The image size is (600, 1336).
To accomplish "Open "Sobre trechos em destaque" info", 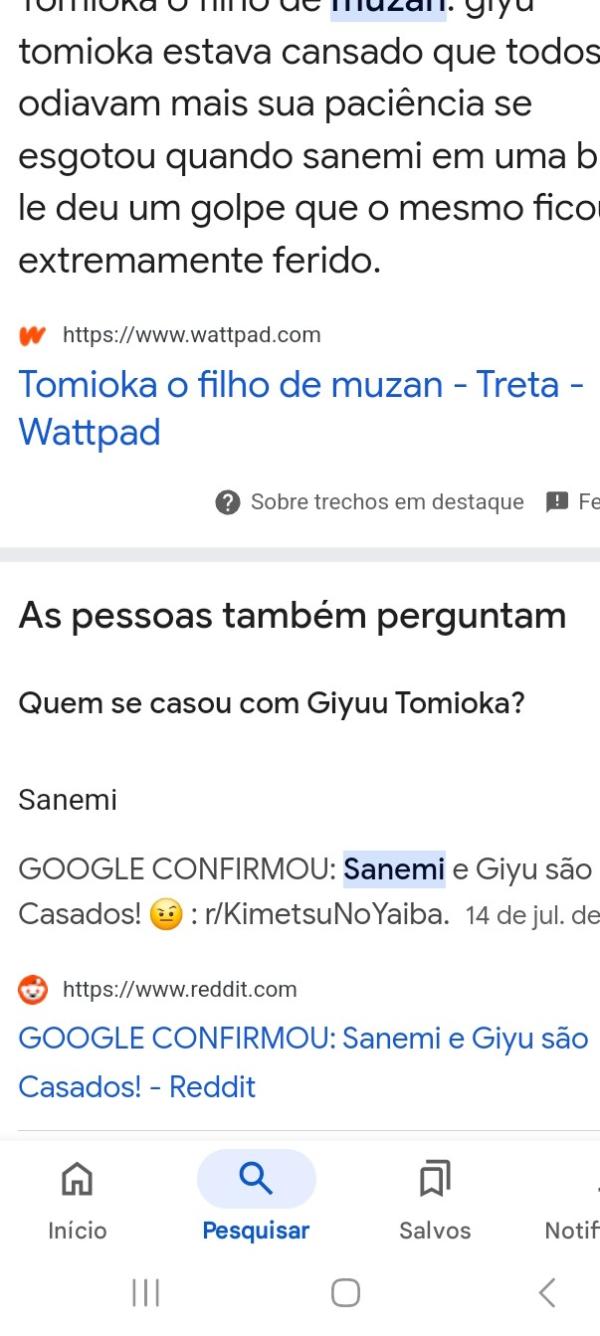I will 386,502.
